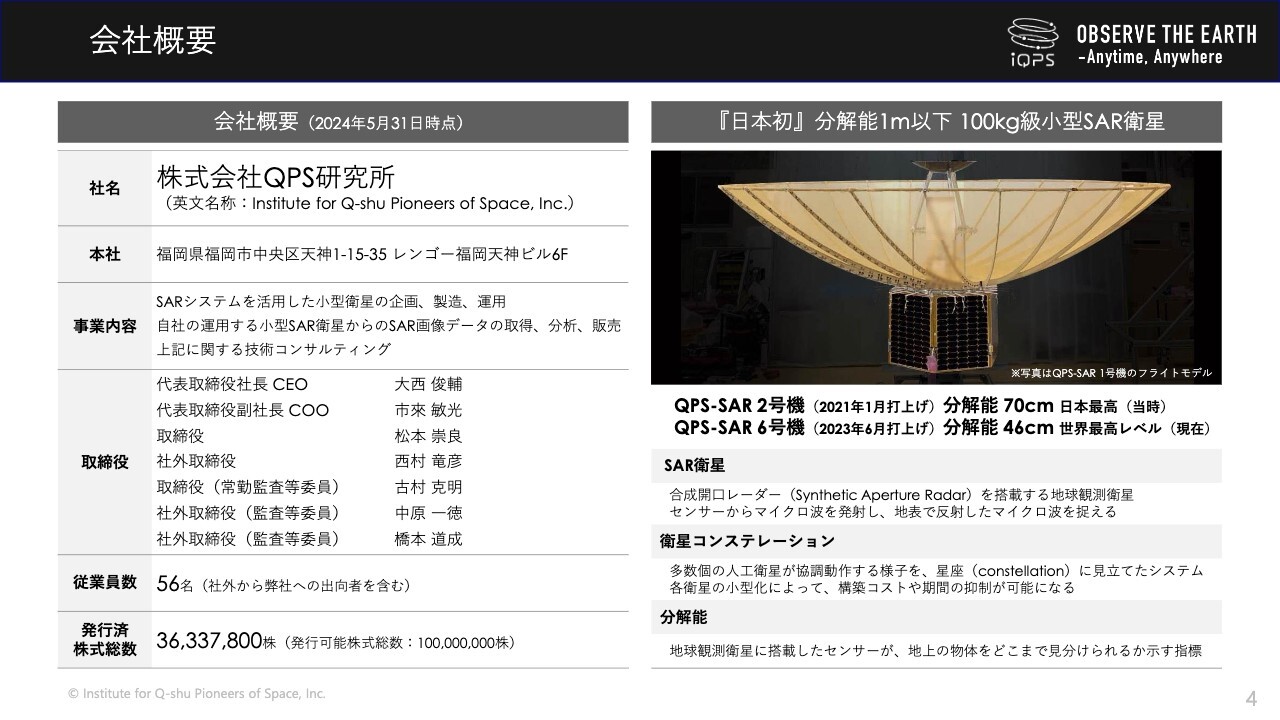Click the 本社 row label
Screen dimensions: 1280x720
(x=103, y=254)
